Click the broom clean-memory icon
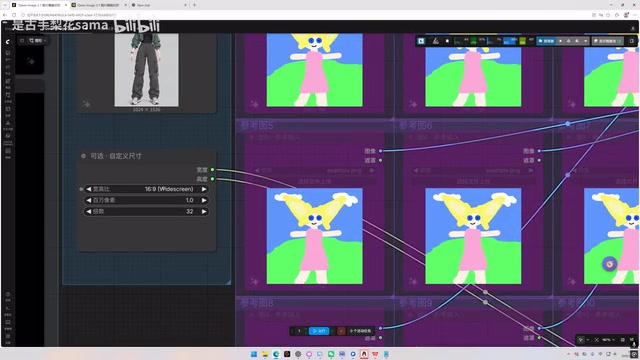640x360 pixels. [x=436, y=41]
